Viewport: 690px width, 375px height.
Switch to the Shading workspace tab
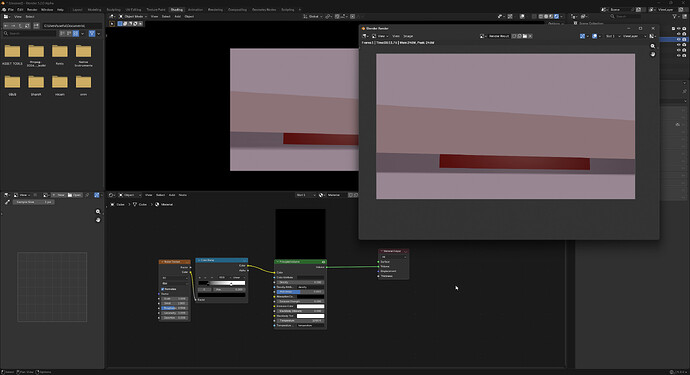point(176,9)
